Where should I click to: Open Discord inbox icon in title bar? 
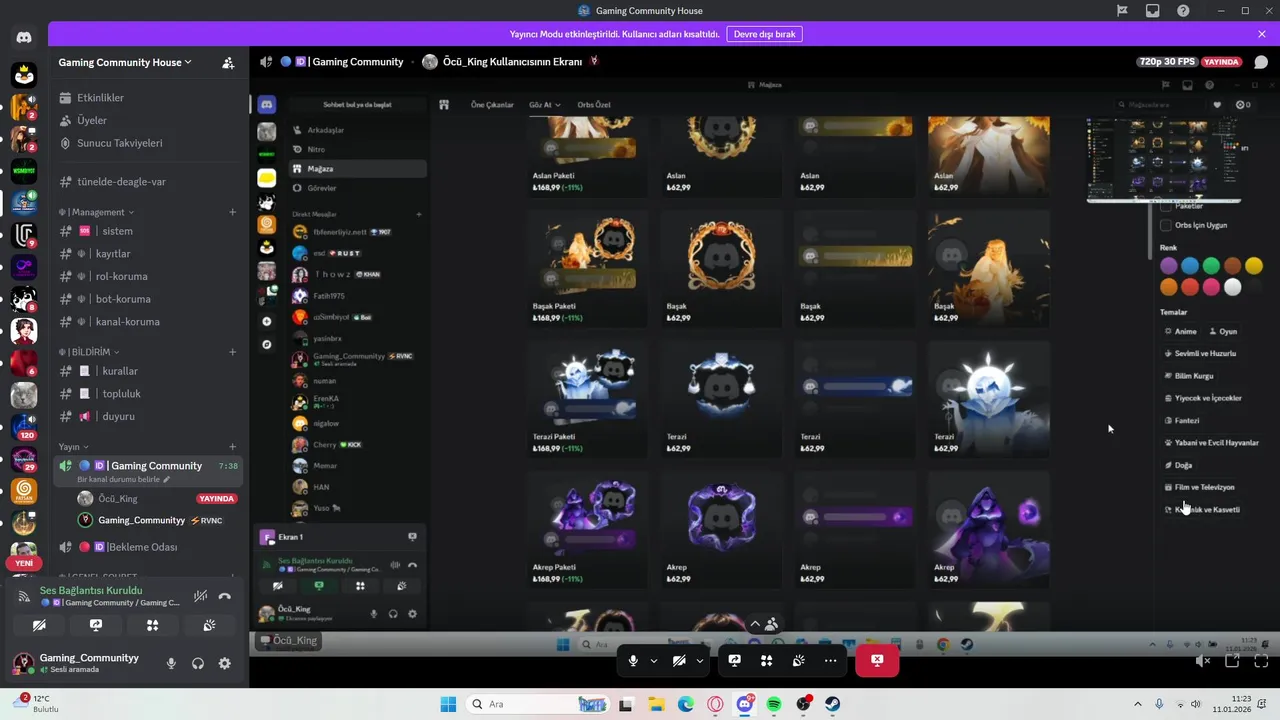(x=1153, y=11)
